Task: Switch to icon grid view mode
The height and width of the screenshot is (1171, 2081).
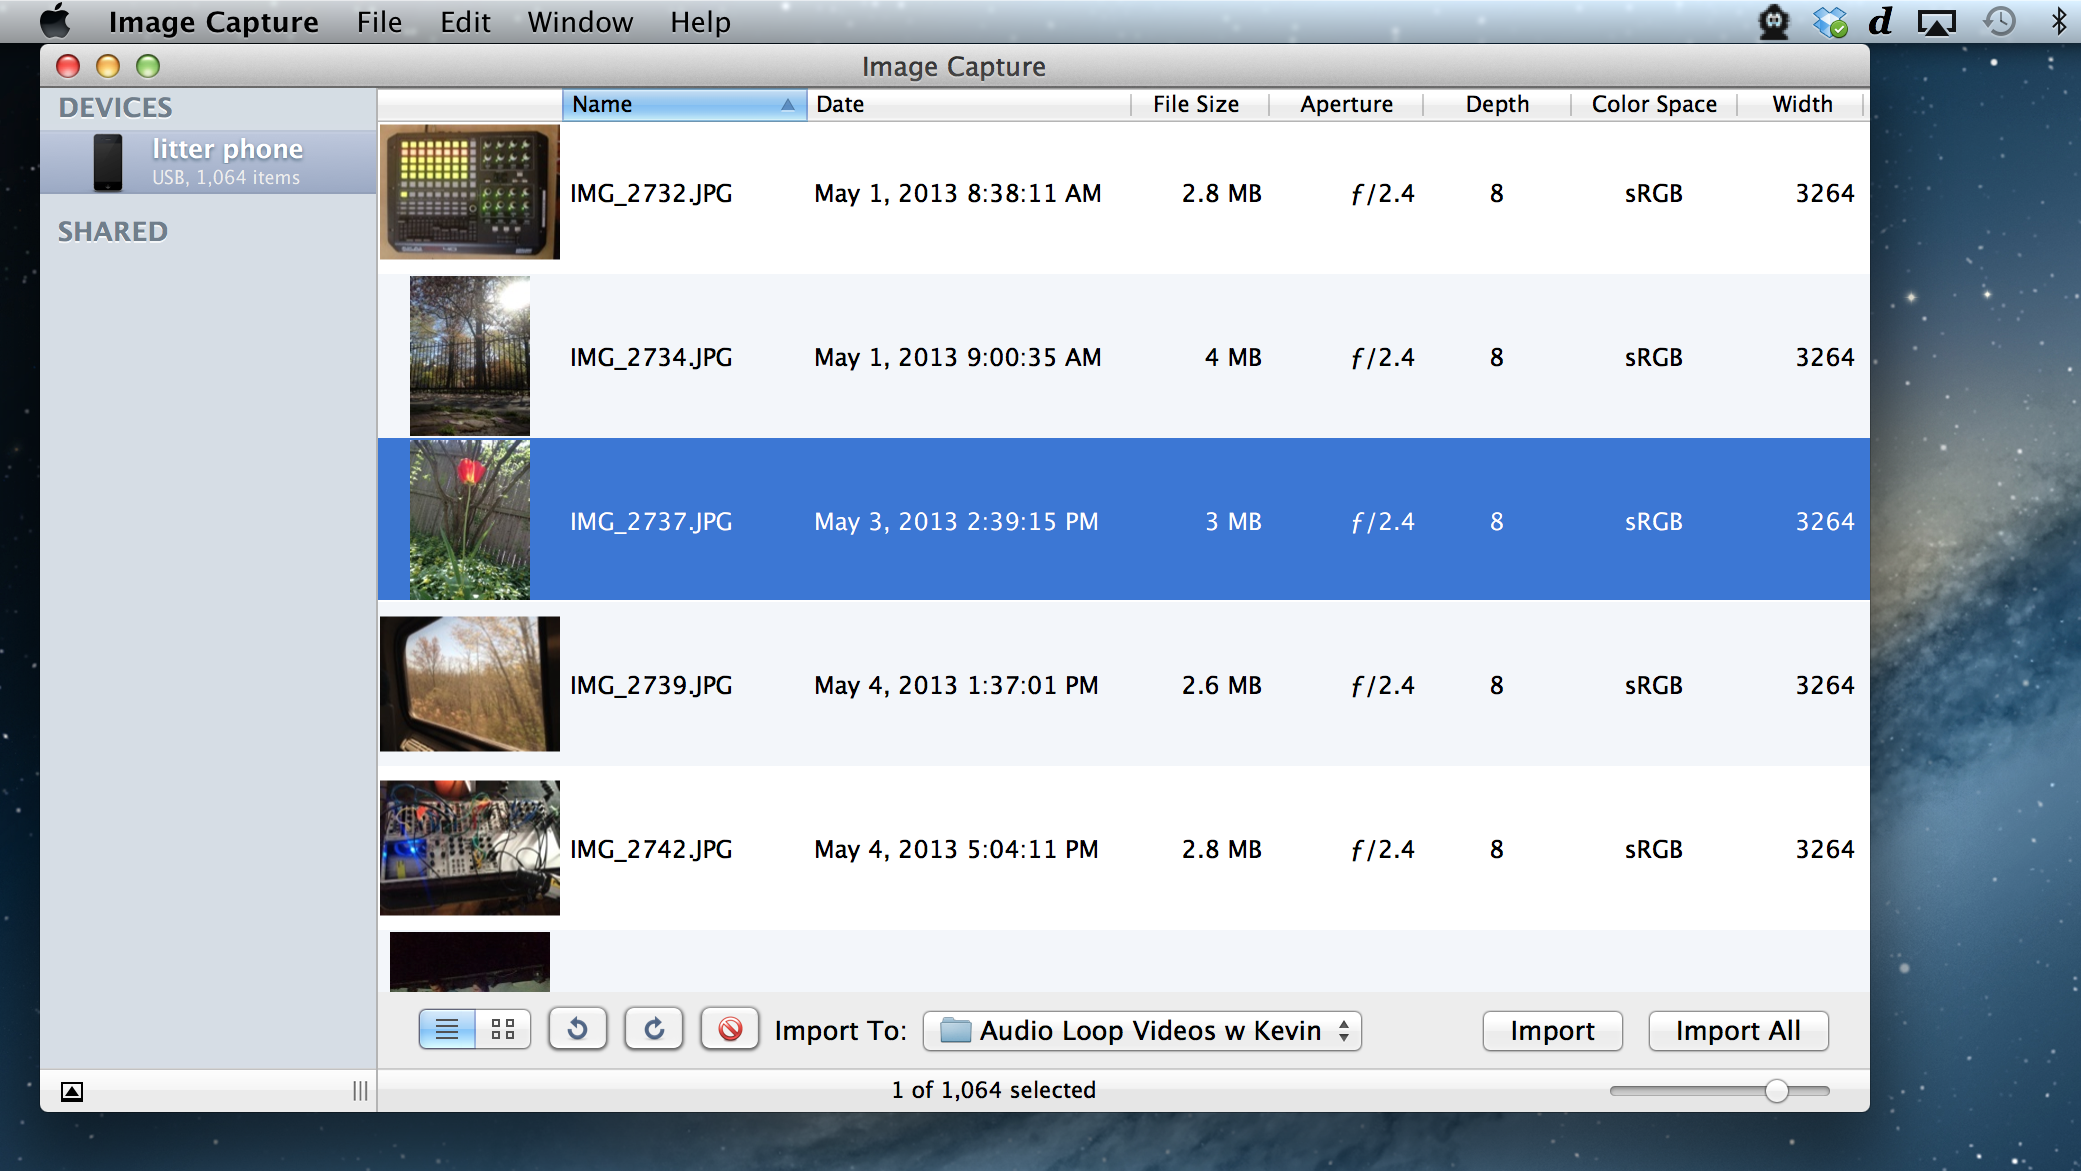Action: (x=503, y=1029)
